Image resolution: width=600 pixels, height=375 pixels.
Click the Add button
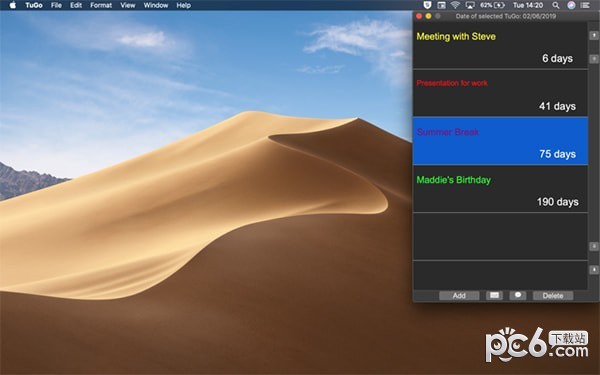(x=459, y=295)
